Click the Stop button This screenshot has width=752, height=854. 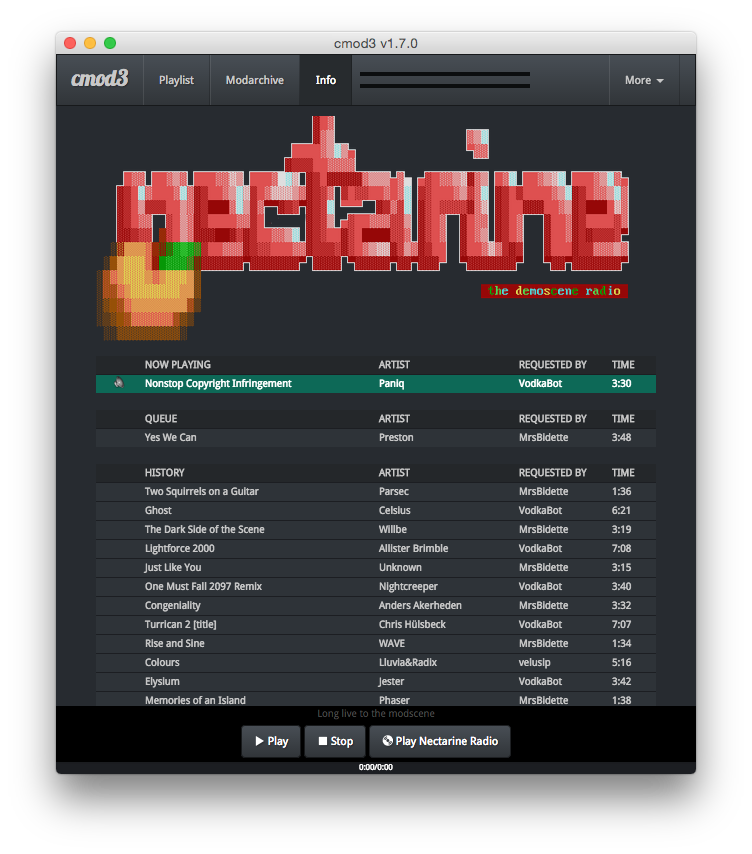(x=335, y=741)
